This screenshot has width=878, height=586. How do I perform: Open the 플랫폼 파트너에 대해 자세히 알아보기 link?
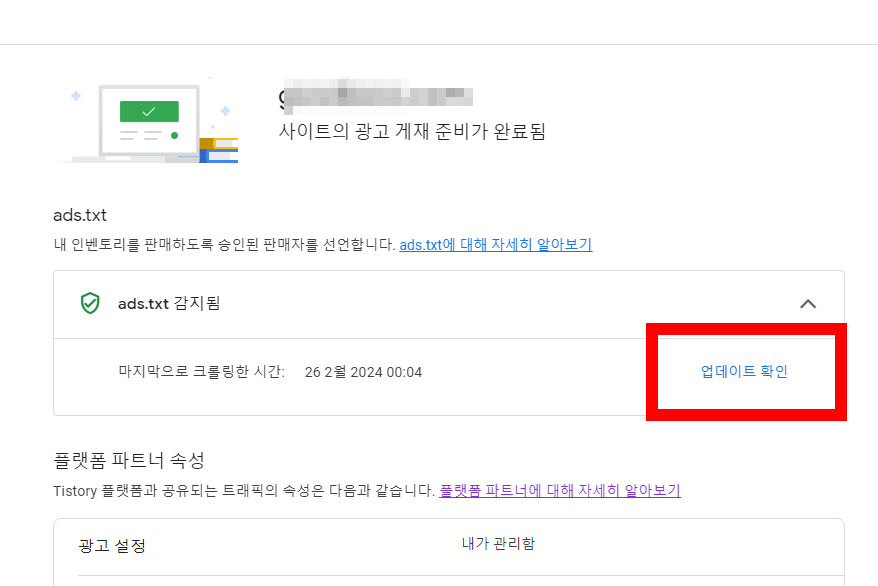pyautogui.click(x=561, y=490)
